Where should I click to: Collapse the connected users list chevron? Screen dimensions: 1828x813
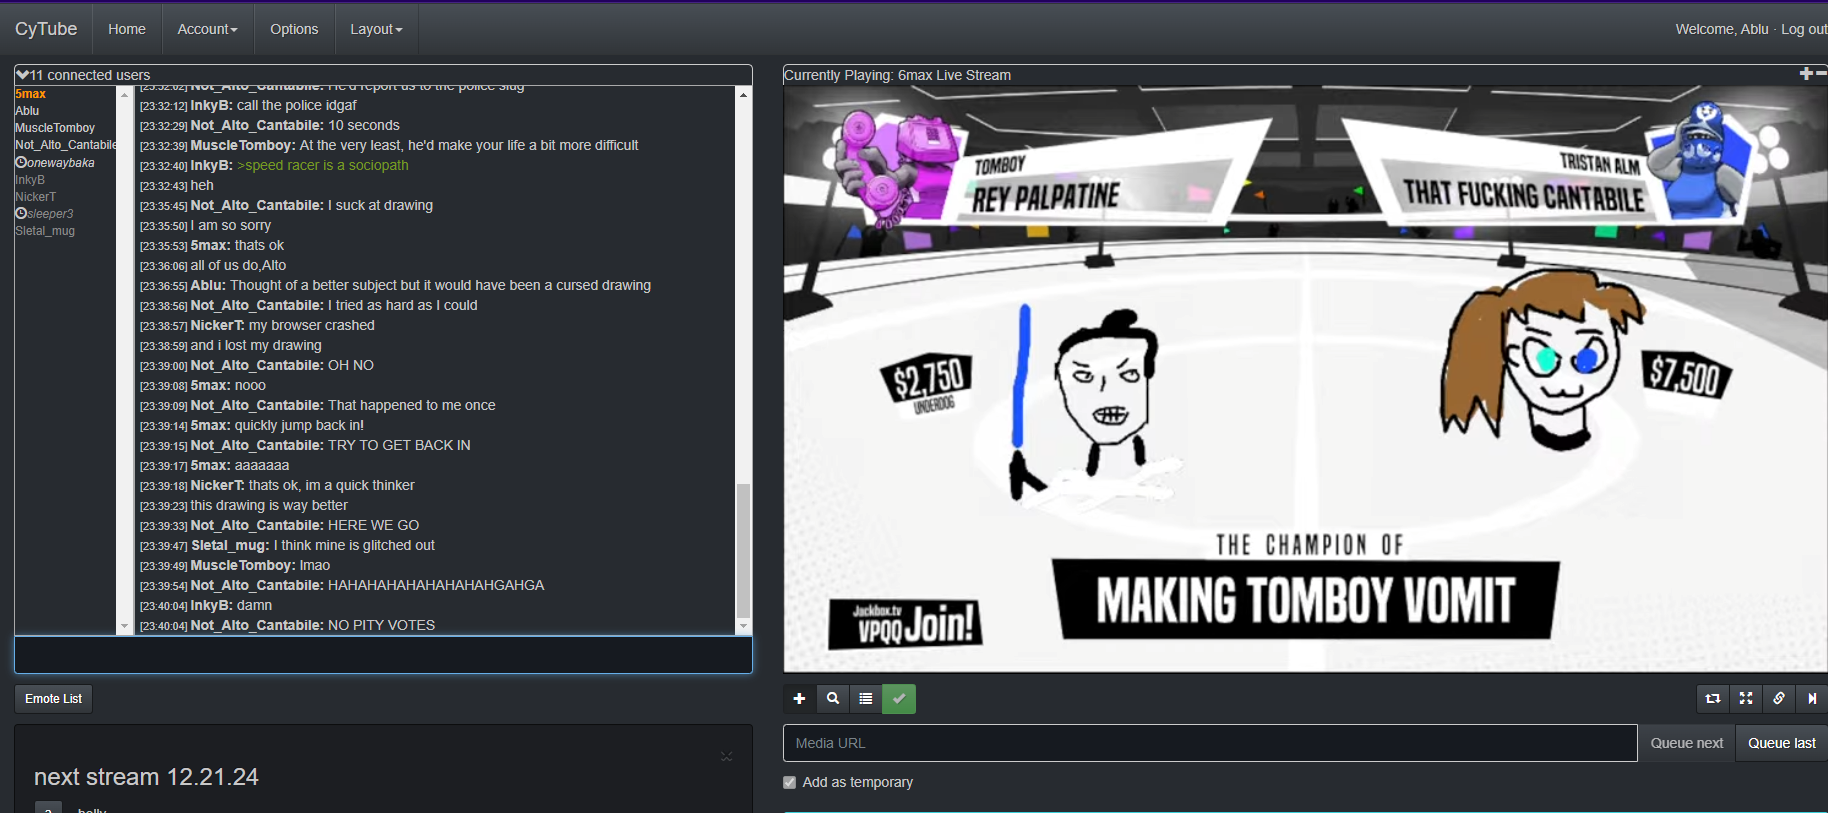coord(22,75)
